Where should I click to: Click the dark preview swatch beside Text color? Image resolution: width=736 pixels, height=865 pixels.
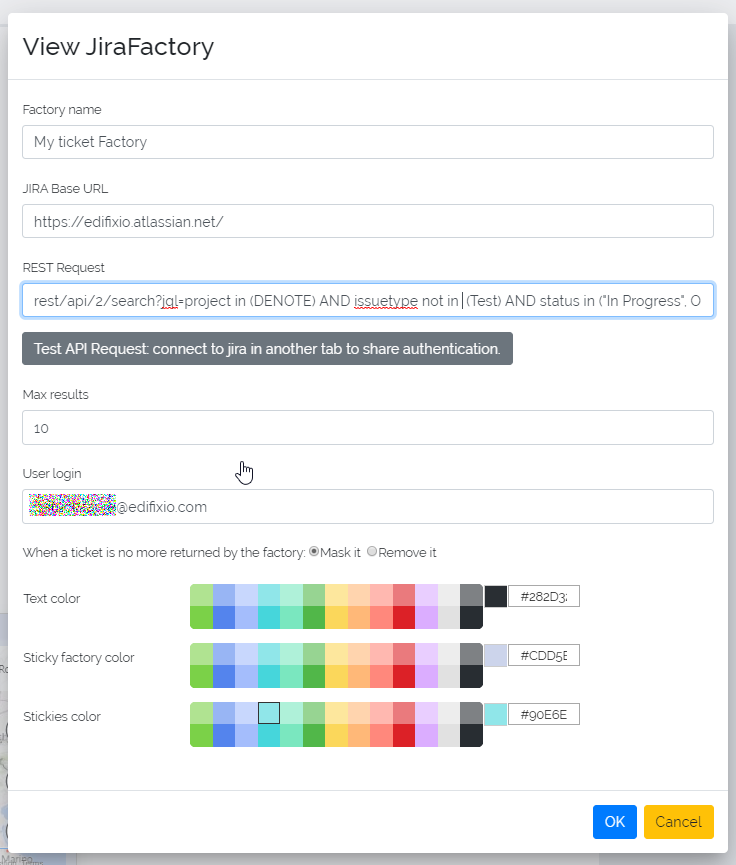tap(495, 596)
